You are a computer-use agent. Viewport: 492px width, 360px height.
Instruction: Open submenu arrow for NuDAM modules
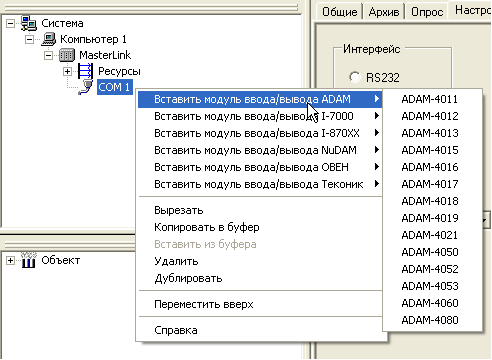377,150
